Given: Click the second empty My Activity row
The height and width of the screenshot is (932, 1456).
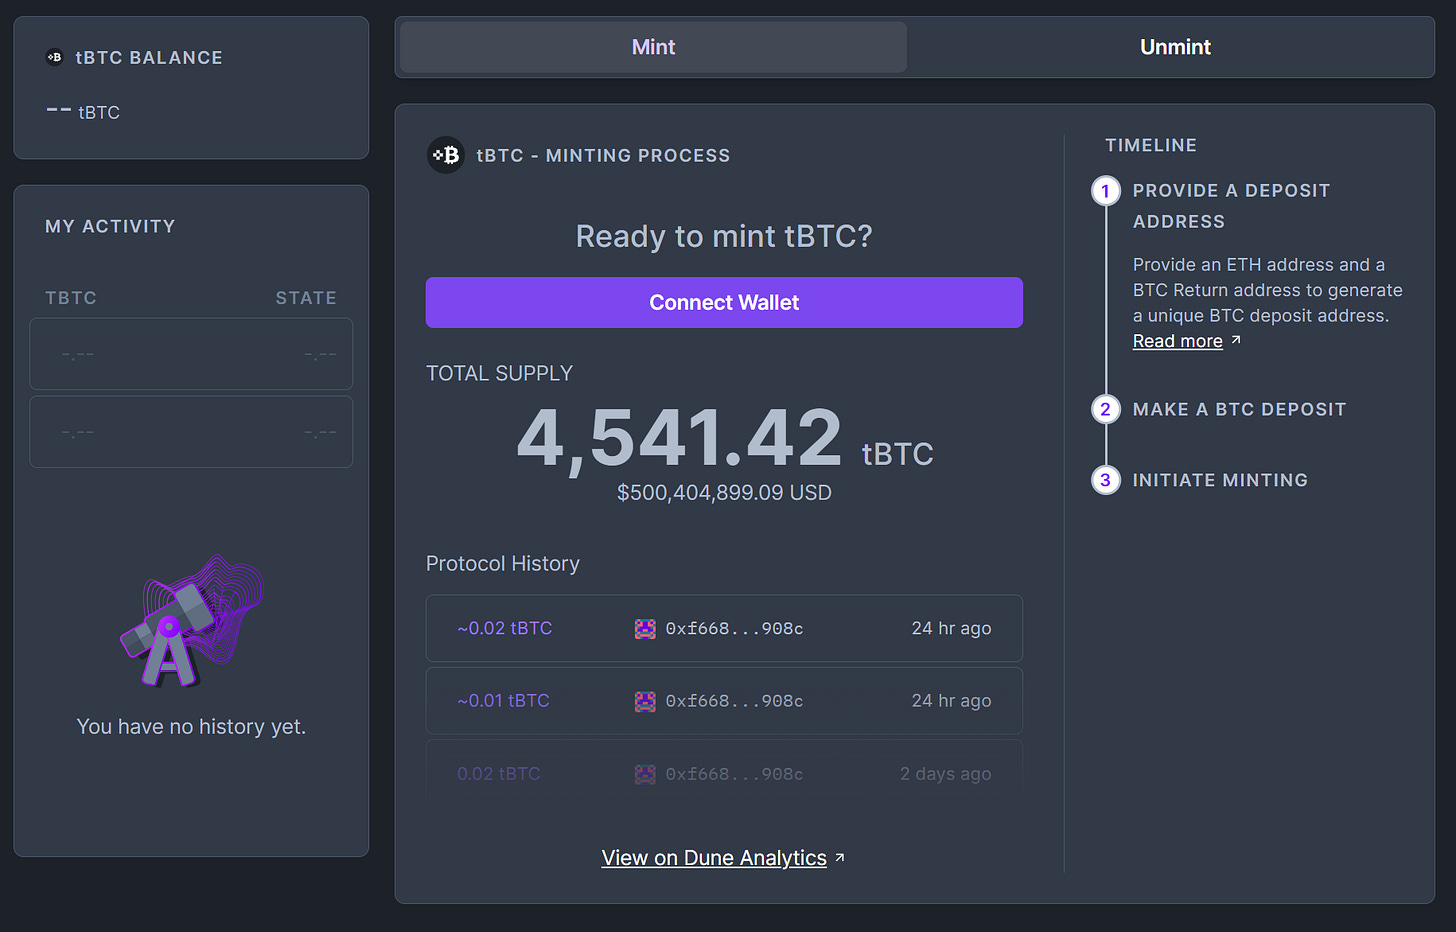Looking at the screenshot, I should click(191, 432).
